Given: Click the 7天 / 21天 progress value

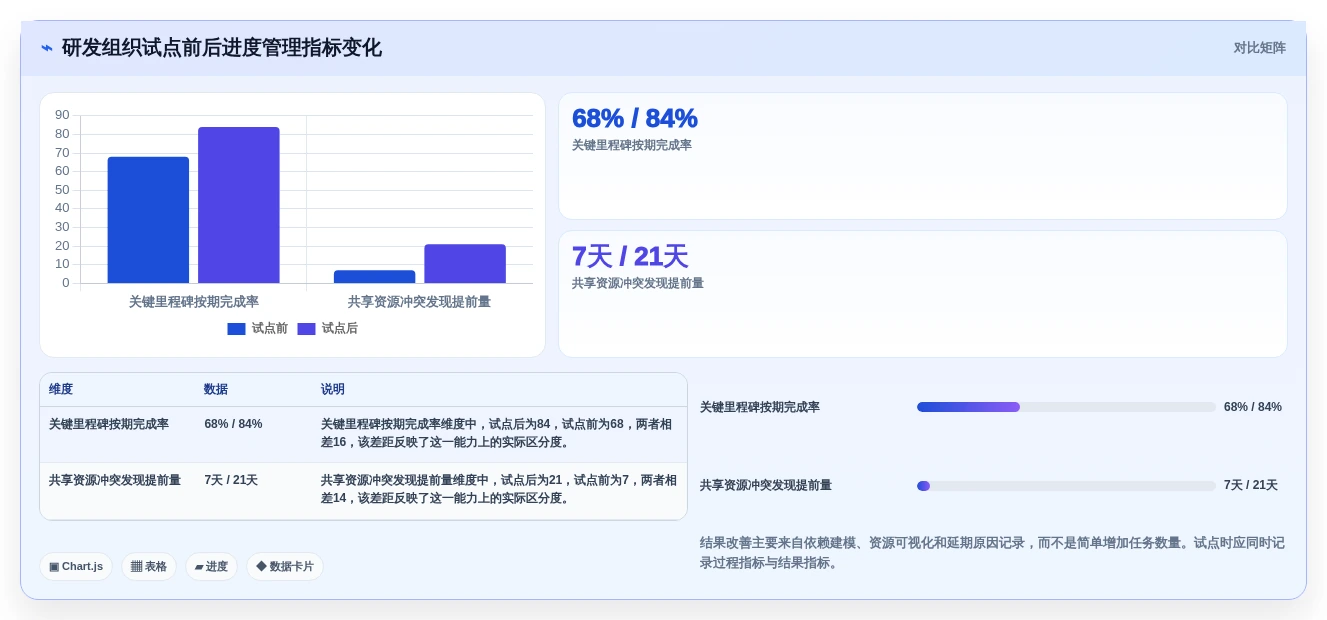Looking at the screenshot, I should tap(1251, 485).
